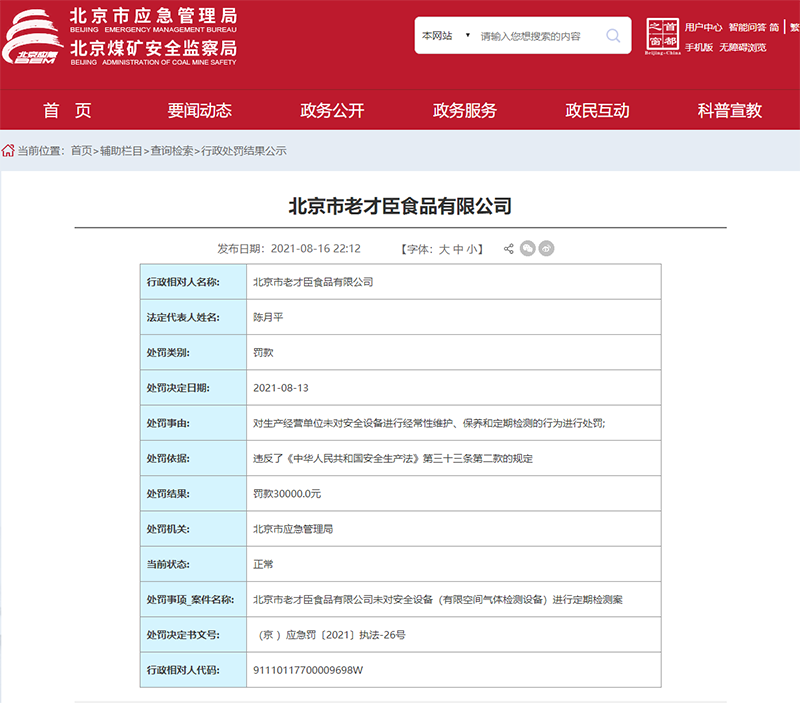Image resolution: width=800 pixels, height=703 pixels.
Task: Click the home icon in the breadcrumb
Action: [8, 150]
